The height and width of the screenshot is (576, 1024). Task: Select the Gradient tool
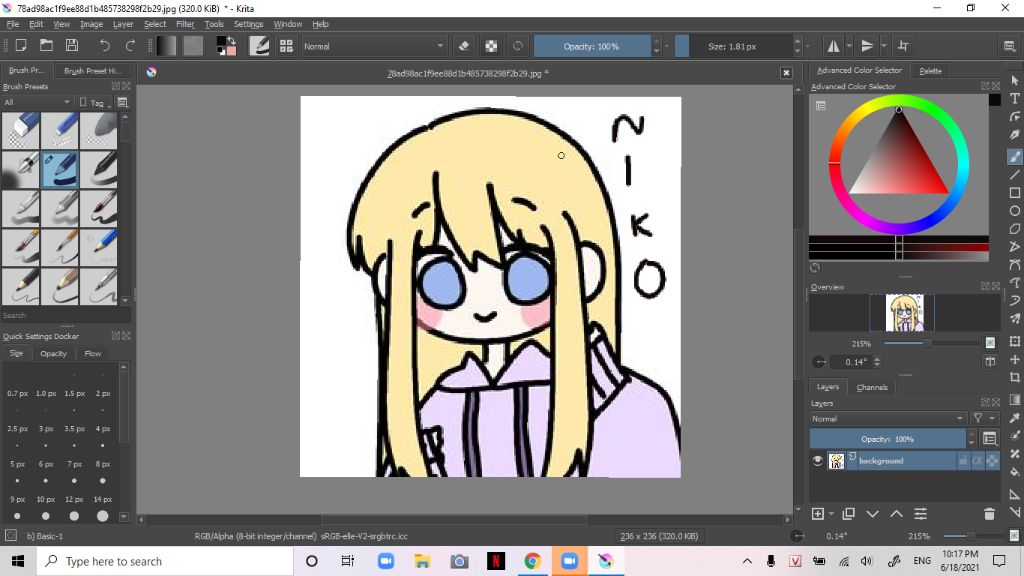pyautogui.click(x=1014, y=400)
